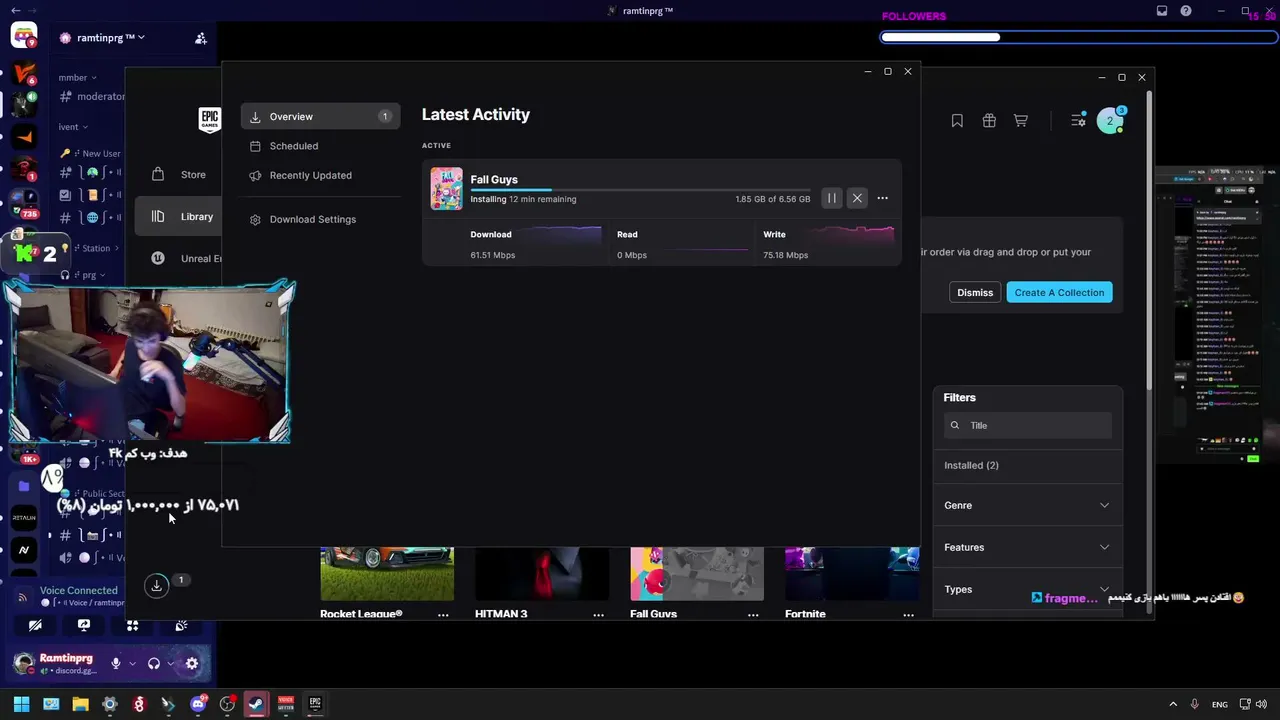Open Discord microphone input options arrow
This screenshot has width=1280, height=720.
(x=131, y=663)
